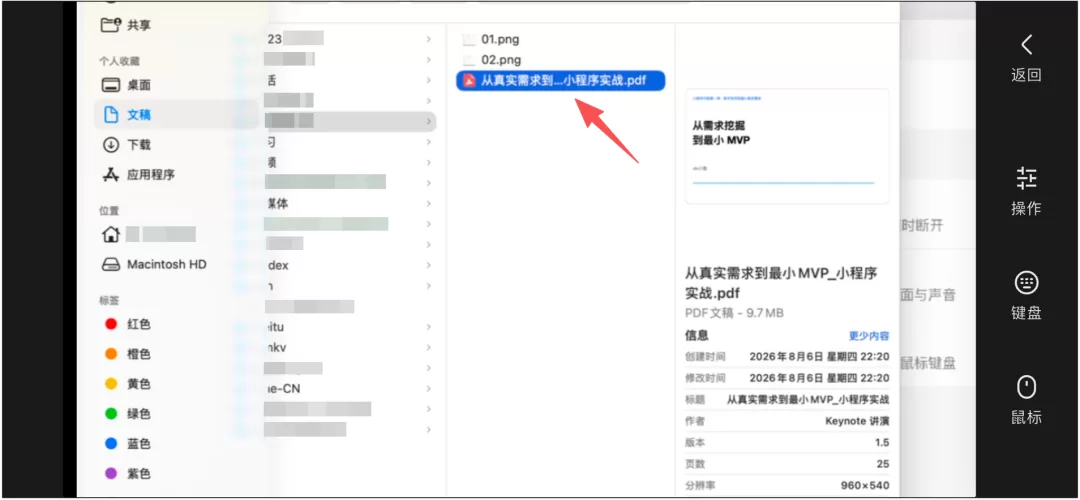Screen dimensions: 1080x500
Task: Click the 修改时间 date value
Action: 819,378
